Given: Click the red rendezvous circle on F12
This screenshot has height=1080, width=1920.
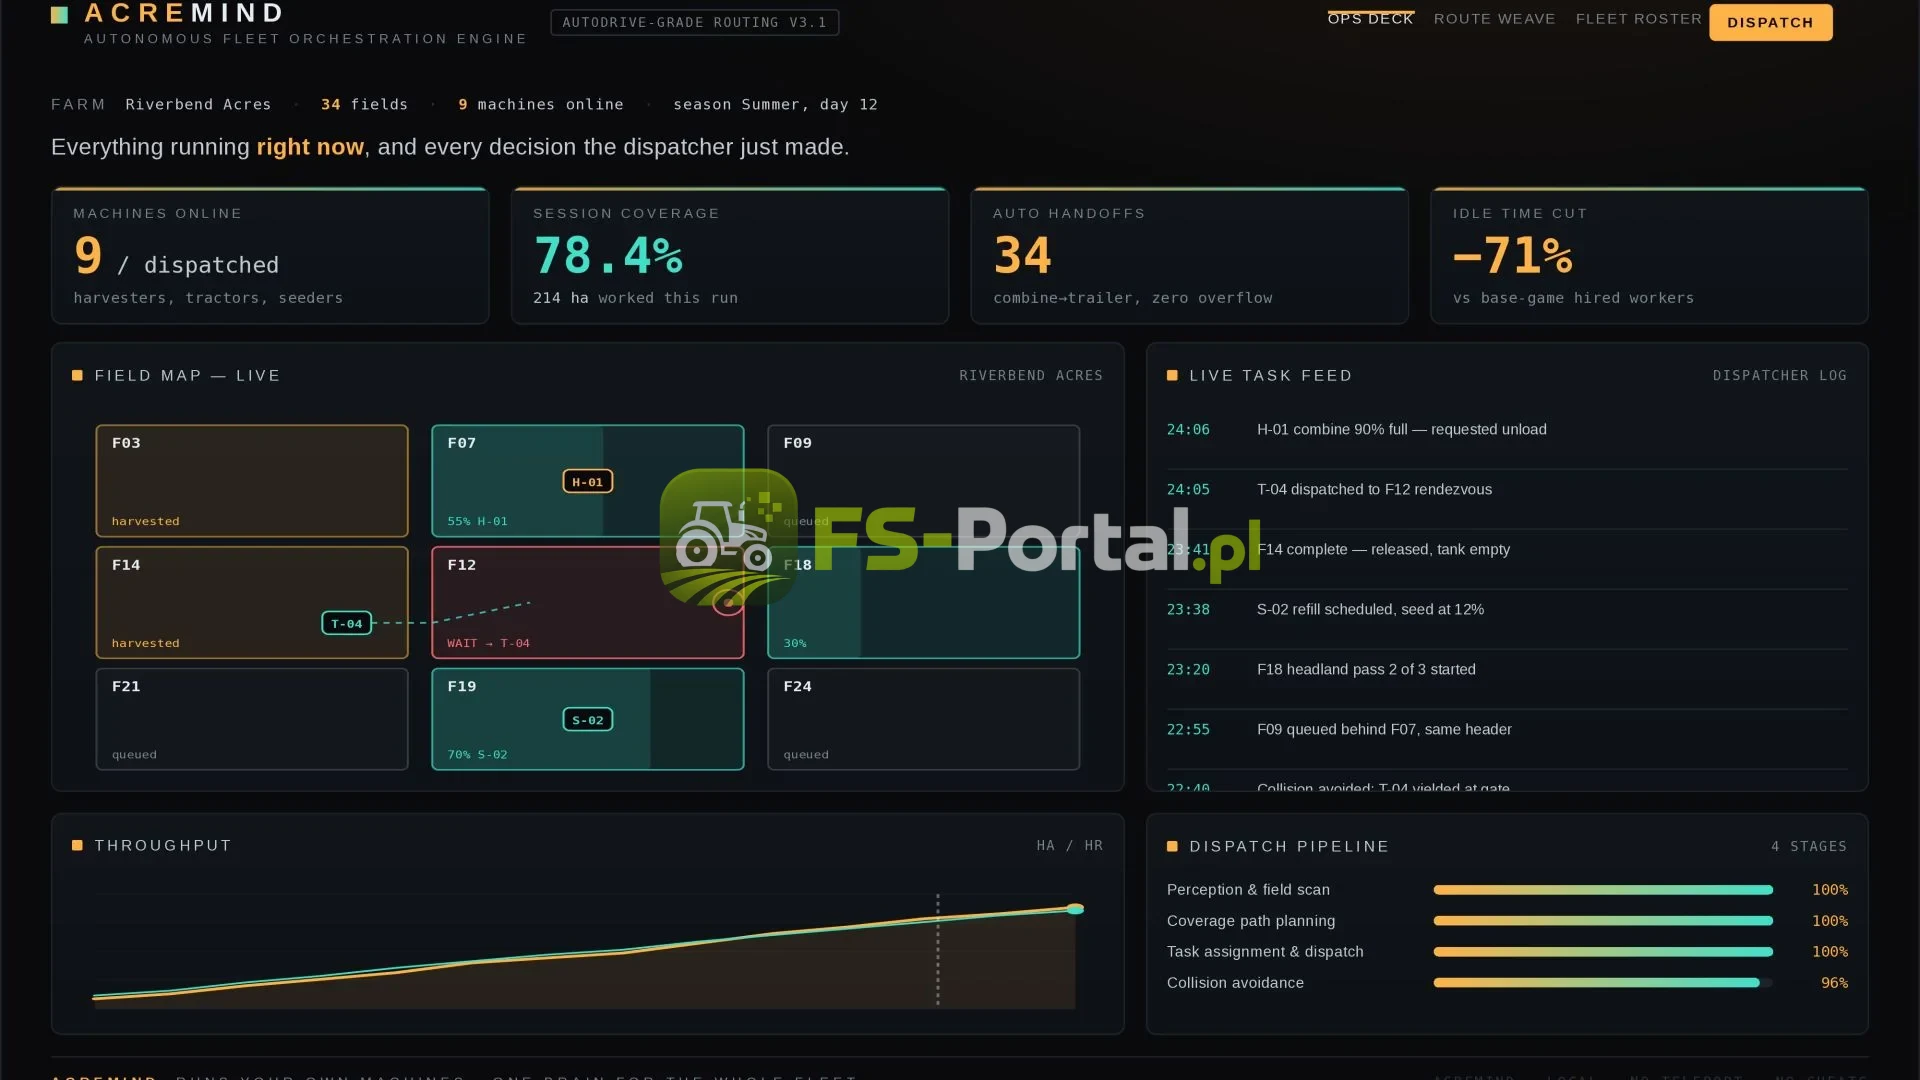Looking at the screenshot, I should tap(728, 602).
